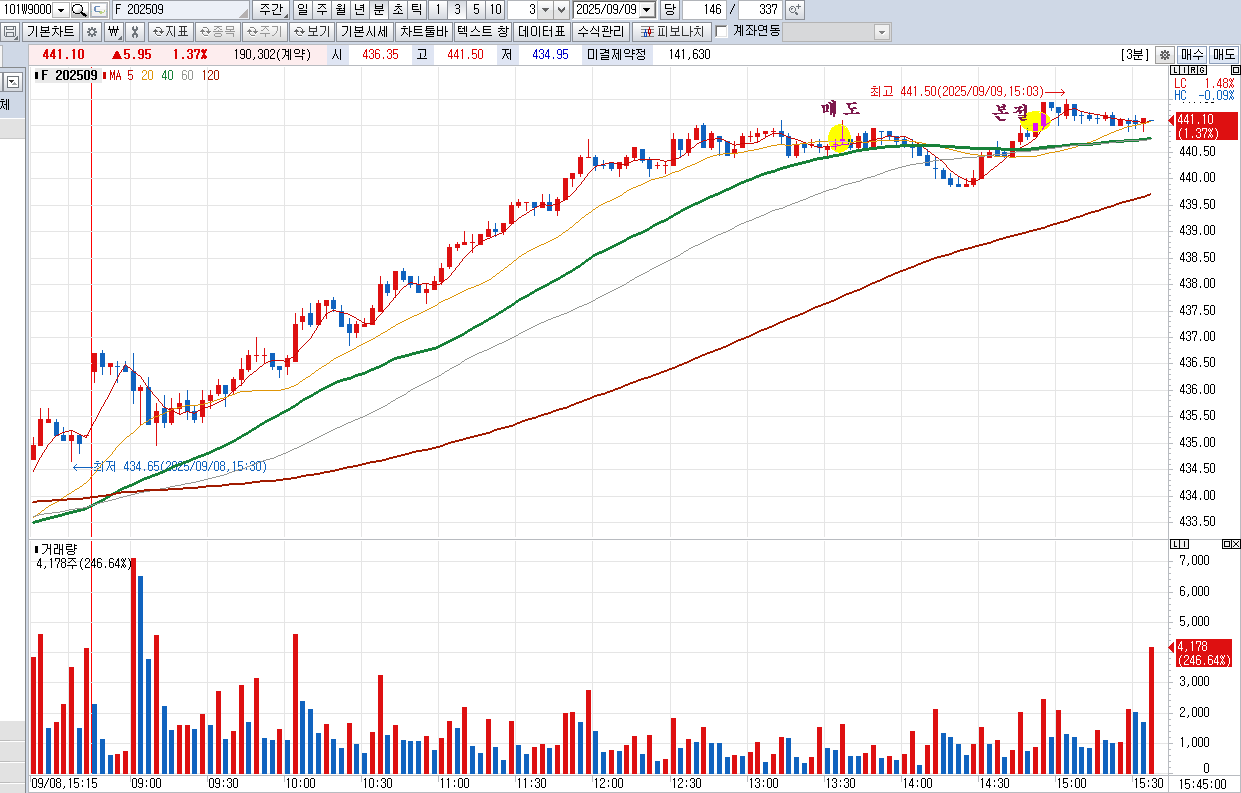Click the 매수 buy button
Viewport: 1241px width, 793px height.
1192,55
